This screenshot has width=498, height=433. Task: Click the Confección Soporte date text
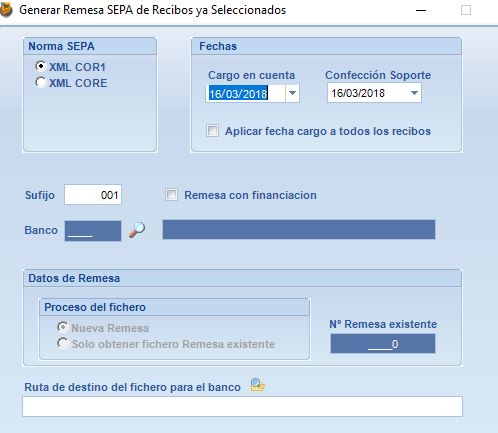pos(358,93)
